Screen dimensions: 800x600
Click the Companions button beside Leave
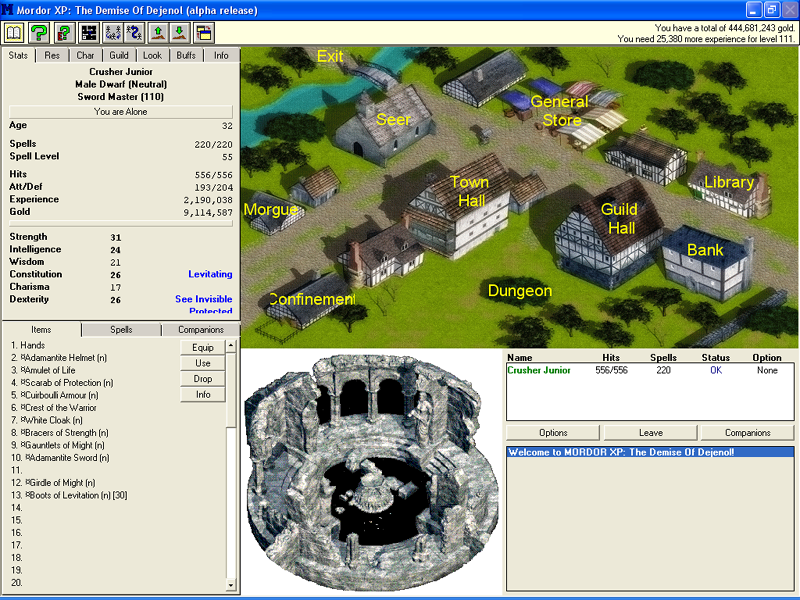tap(746, 433)
